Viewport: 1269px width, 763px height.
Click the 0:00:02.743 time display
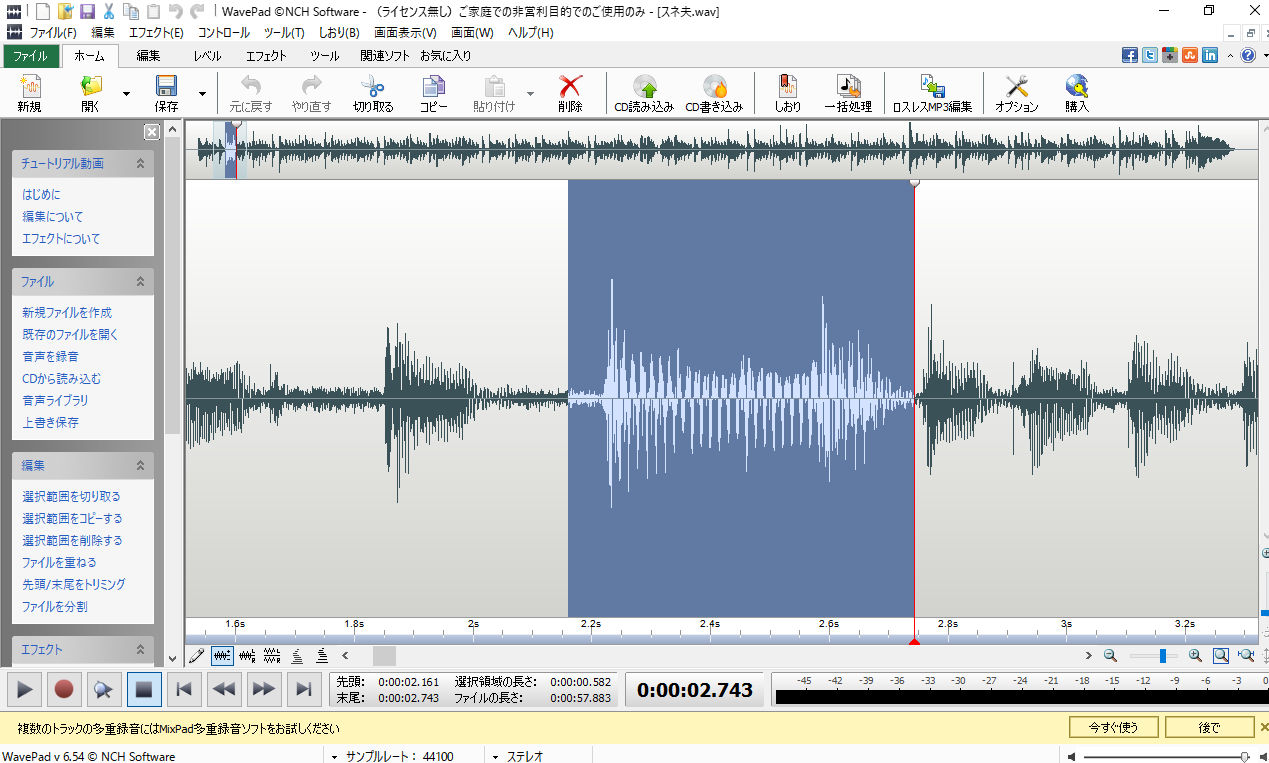click(695, 689)
